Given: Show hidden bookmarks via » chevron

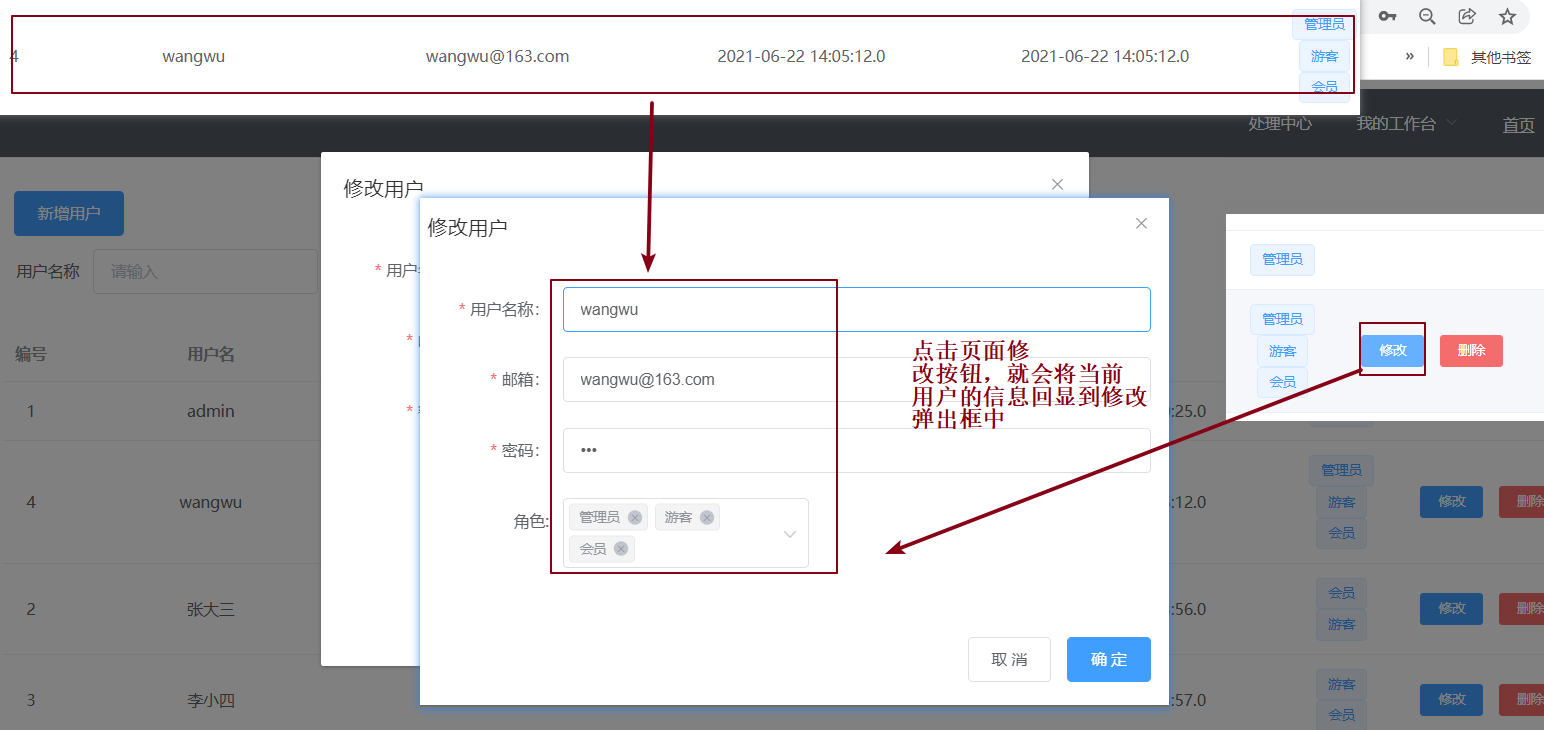Looking at the screenshot, I should pyautogui.click(x=1410, y=56).
